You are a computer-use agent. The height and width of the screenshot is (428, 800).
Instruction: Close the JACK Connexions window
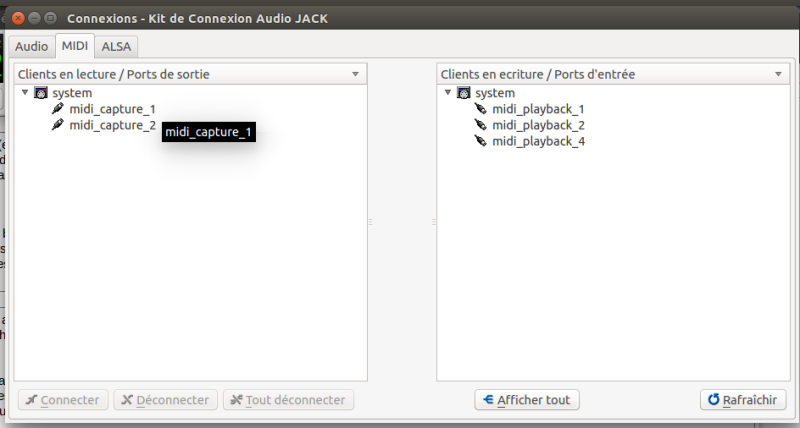pyautogui.click(x=17, y=18)
